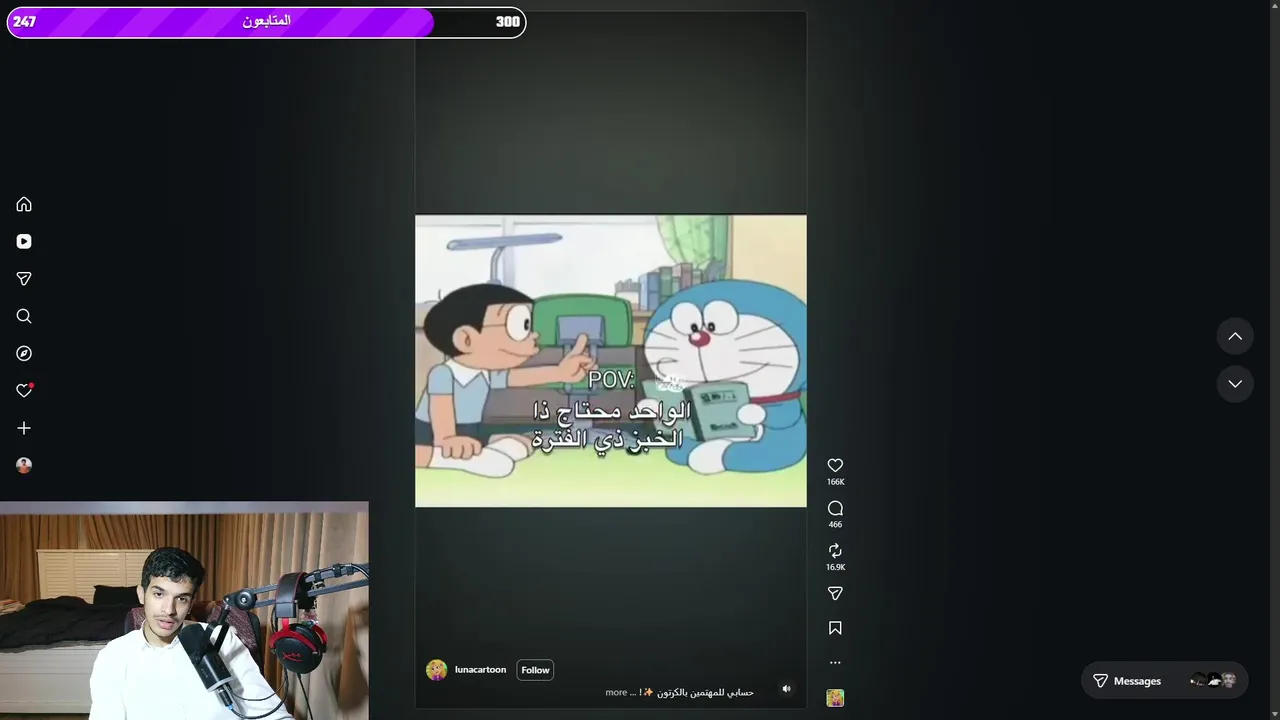Click the 466 comments count
Screen dimensions: 1280x720
835,525
